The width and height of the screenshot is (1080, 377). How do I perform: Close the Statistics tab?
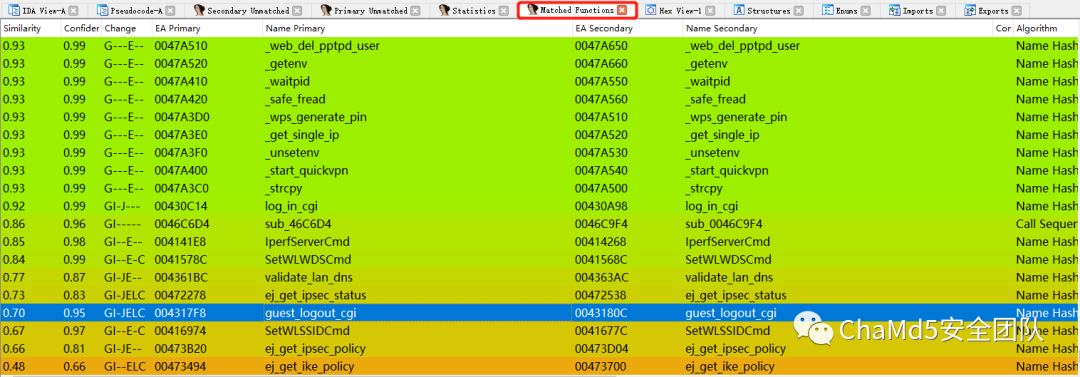[x=503, y=10]
